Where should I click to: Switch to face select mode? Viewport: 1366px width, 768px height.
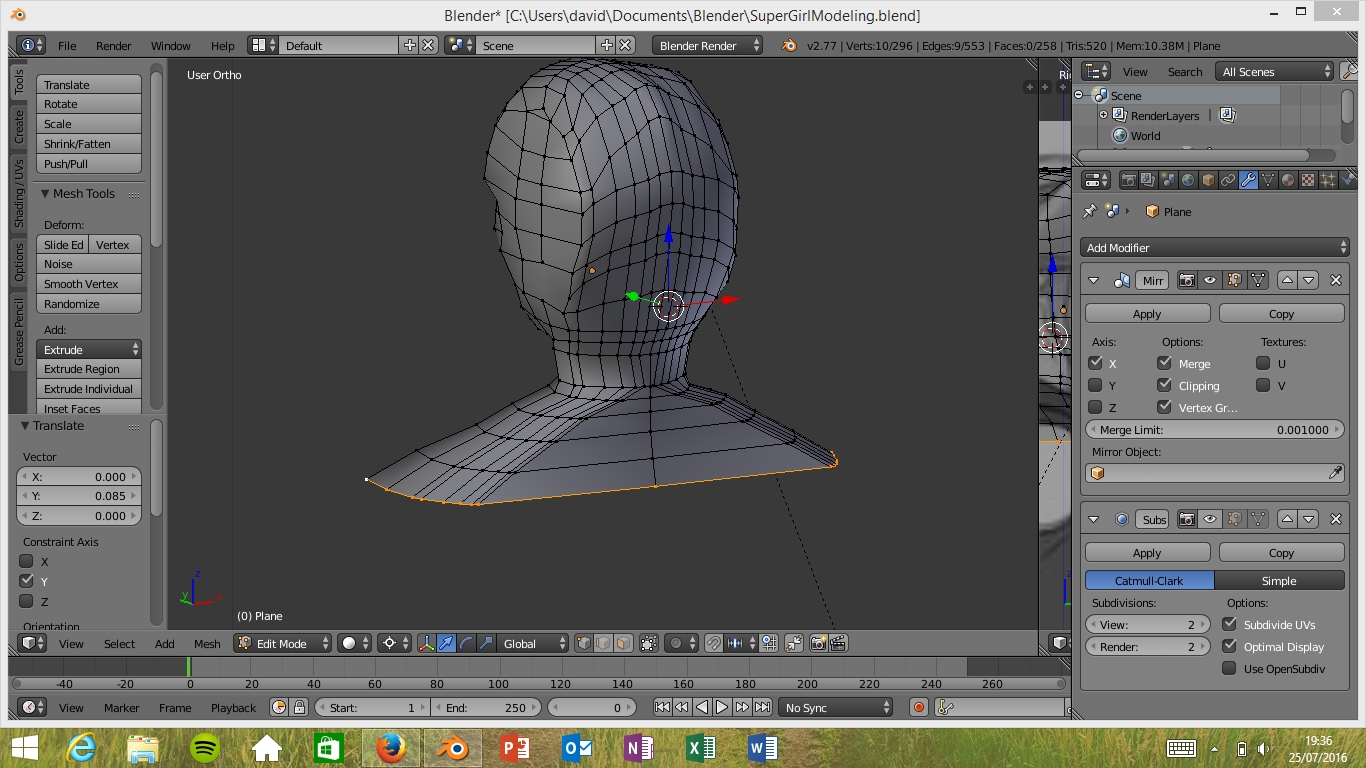tap(623, 644)
